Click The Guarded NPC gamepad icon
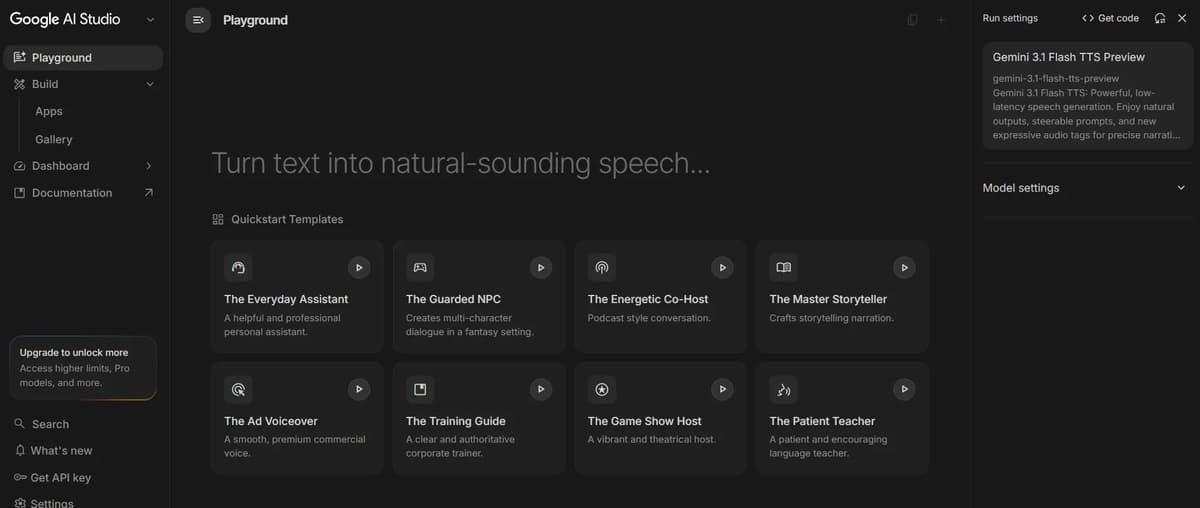1200x508 pixels. [x=420, y=267]
